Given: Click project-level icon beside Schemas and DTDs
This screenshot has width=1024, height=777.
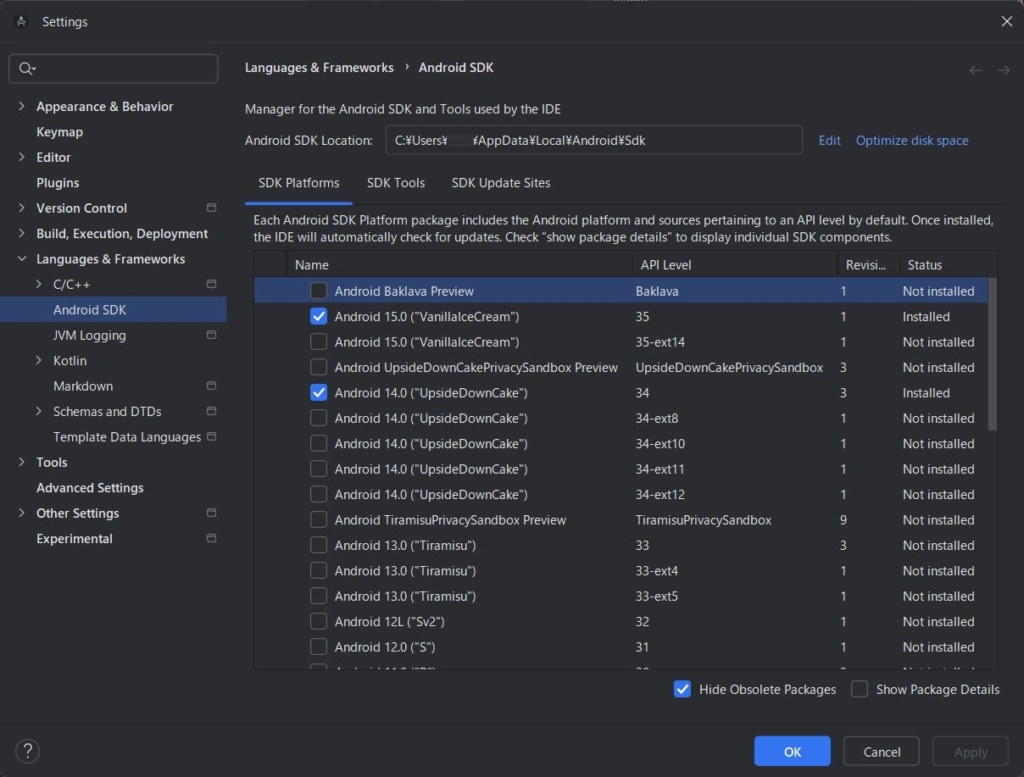Looking at the screenshot, I should pyautogui.click(x=212, y=411).
